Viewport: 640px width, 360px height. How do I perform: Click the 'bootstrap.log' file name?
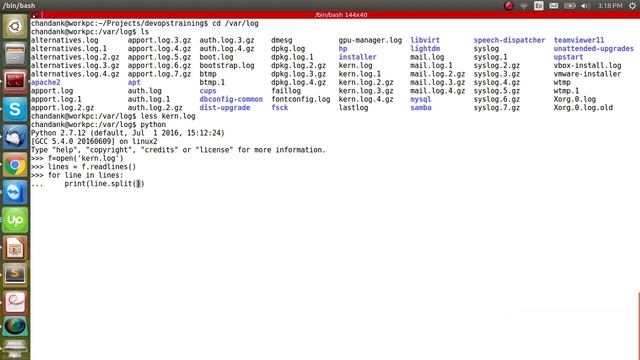point(227,65)
